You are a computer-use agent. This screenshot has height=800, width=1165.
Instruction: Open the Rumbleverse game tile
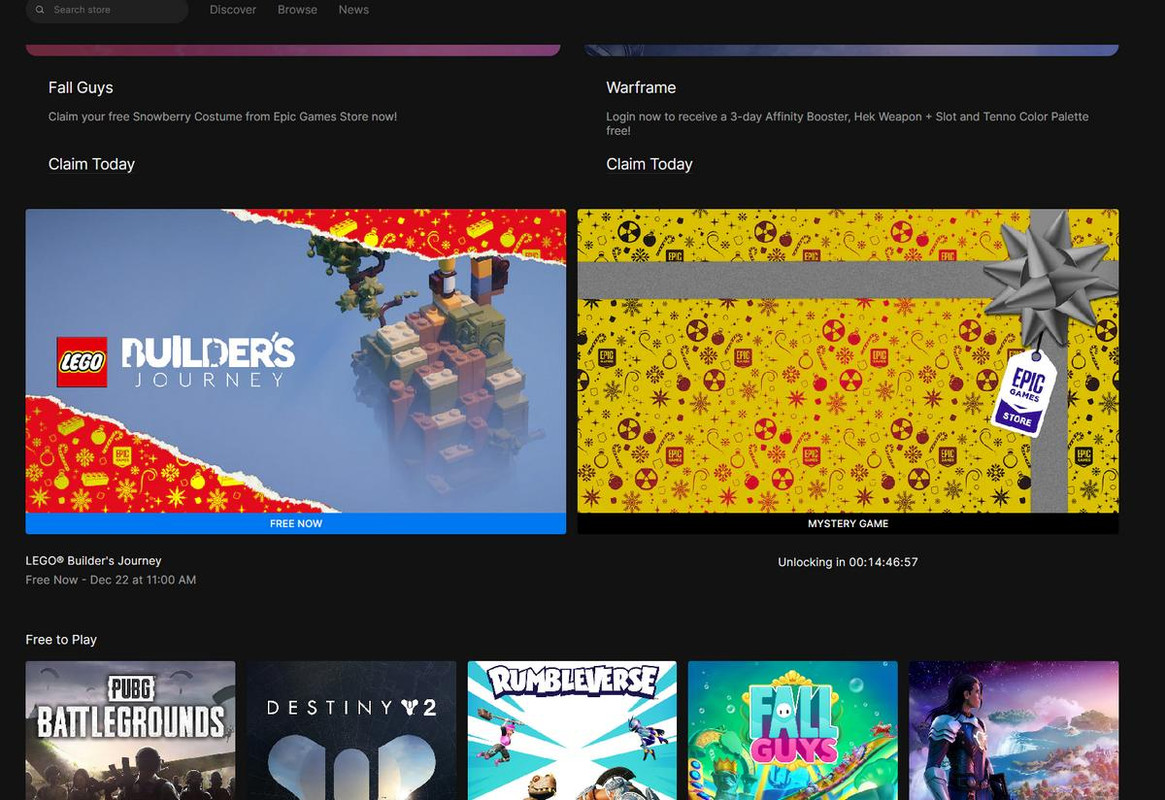click(x=572, y=730)
